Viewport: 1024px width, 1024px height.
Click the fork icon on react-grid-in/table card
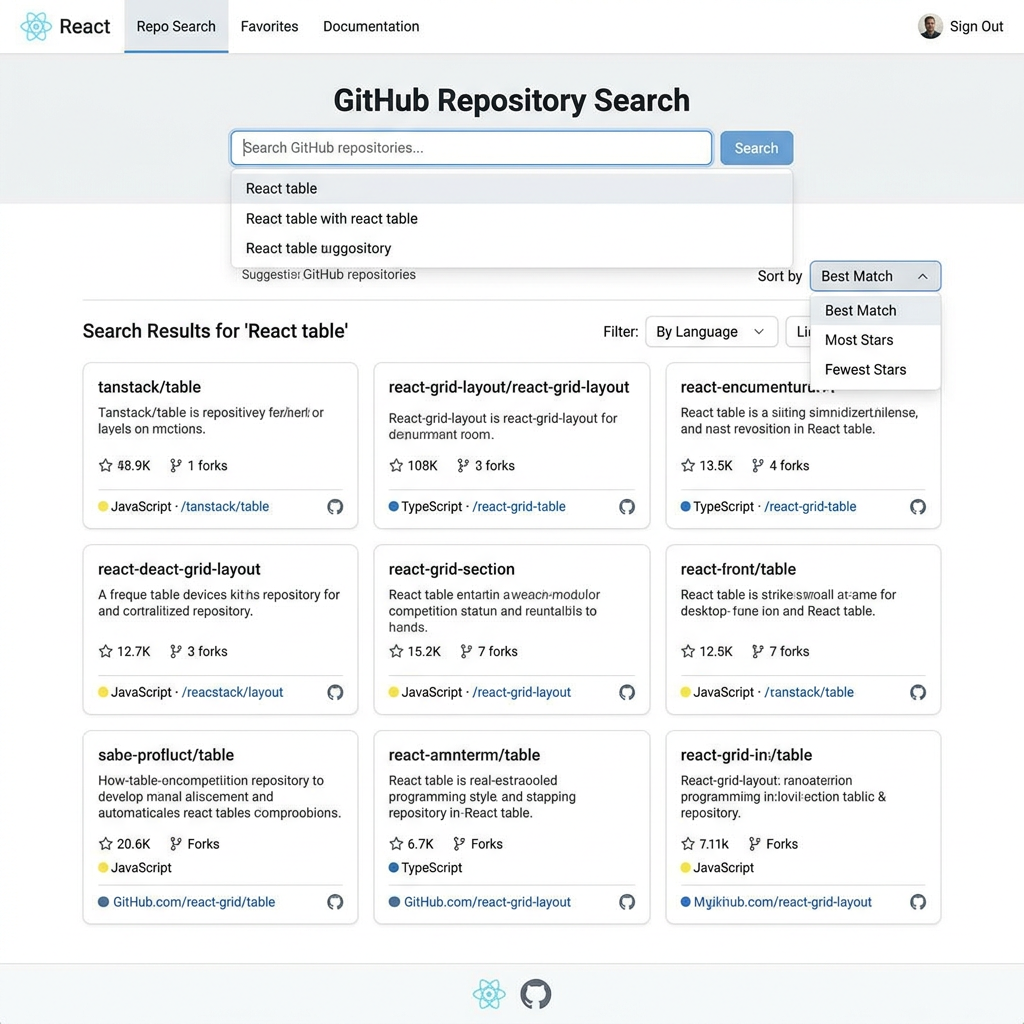[x=754, y=844]
